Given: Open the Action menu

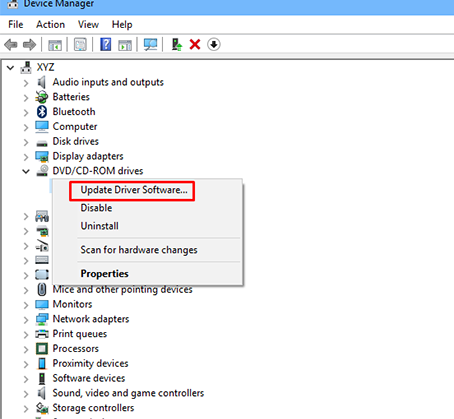Looking at the screenshot, I should coord(50,25).
